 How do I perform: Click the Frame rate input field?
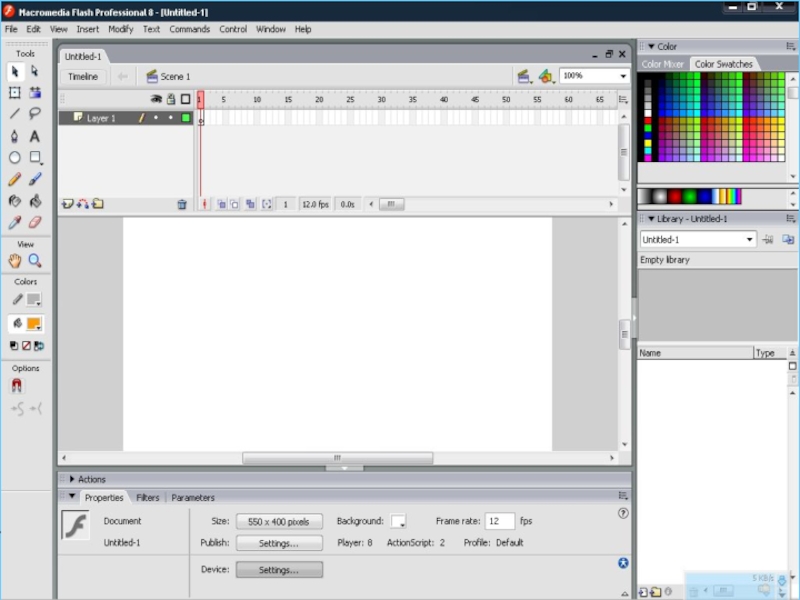499,521
